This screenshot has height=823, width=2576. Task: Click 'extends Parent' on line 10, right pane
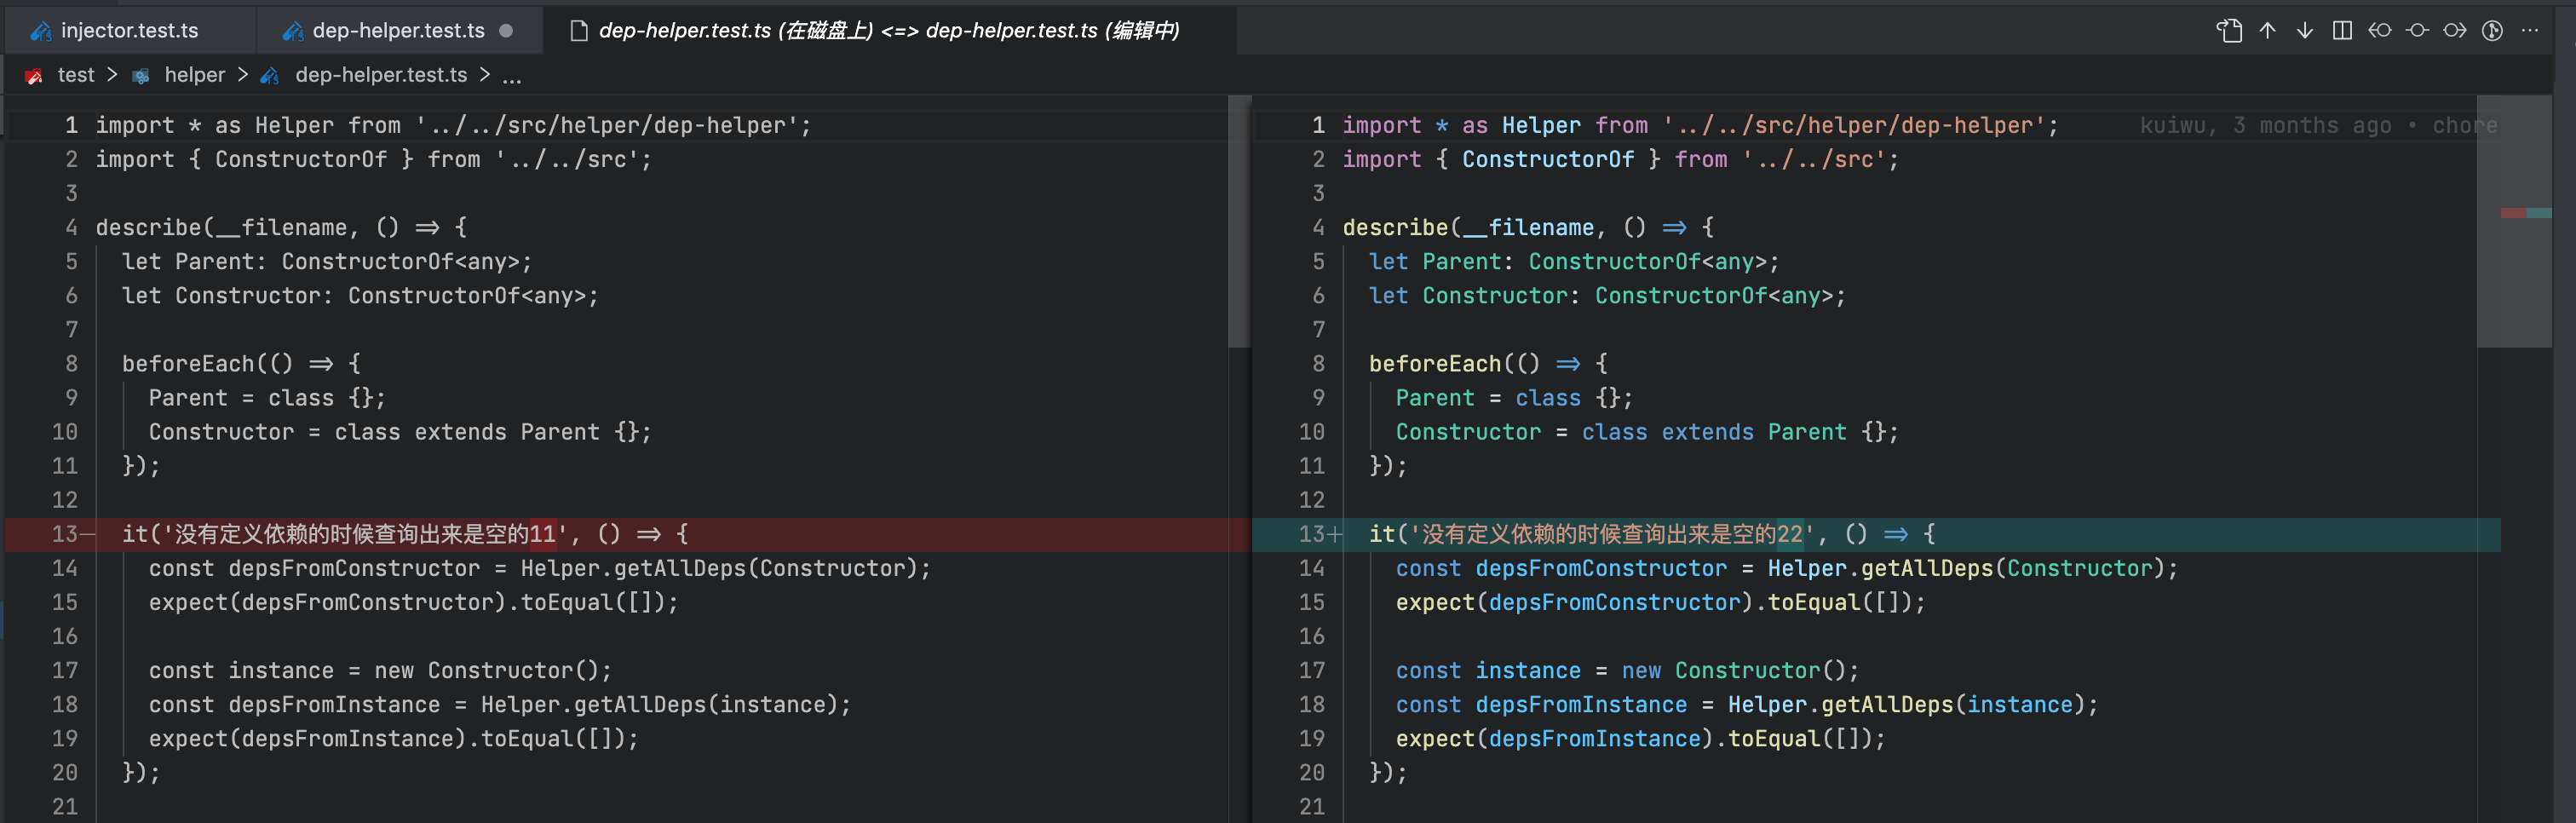point(1754,432)
